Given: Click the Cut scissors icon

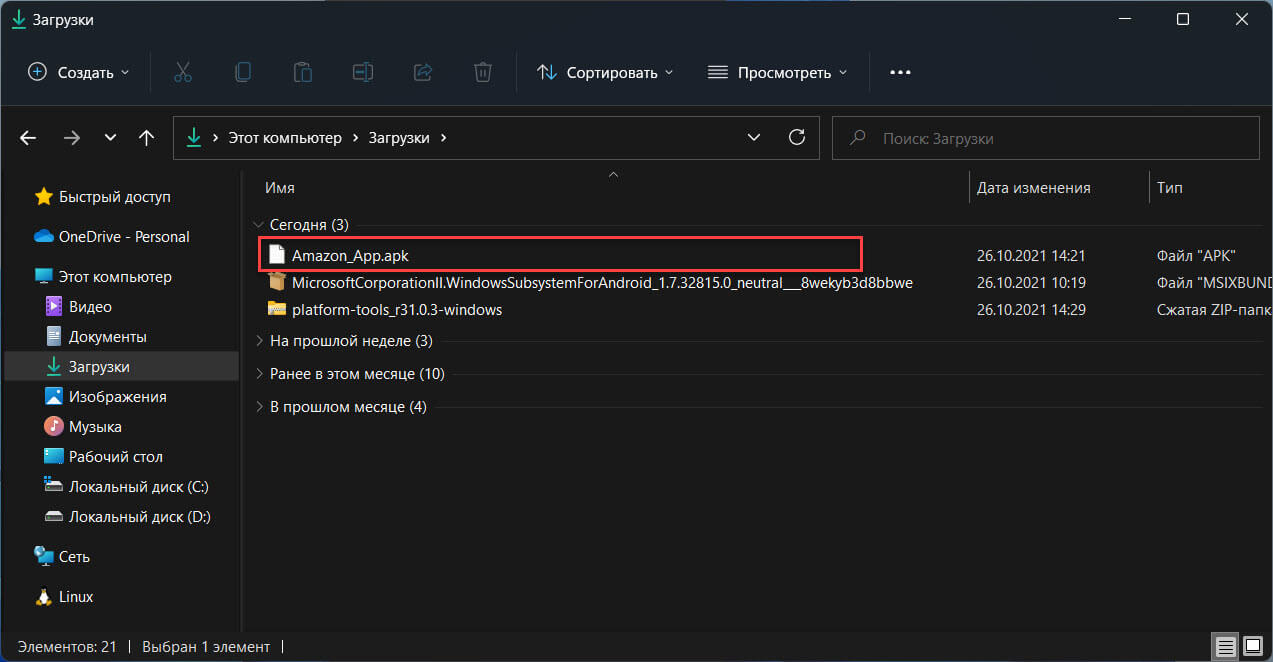Looking at the screenshot, I should pyautogui.click(x=182, y=72).
